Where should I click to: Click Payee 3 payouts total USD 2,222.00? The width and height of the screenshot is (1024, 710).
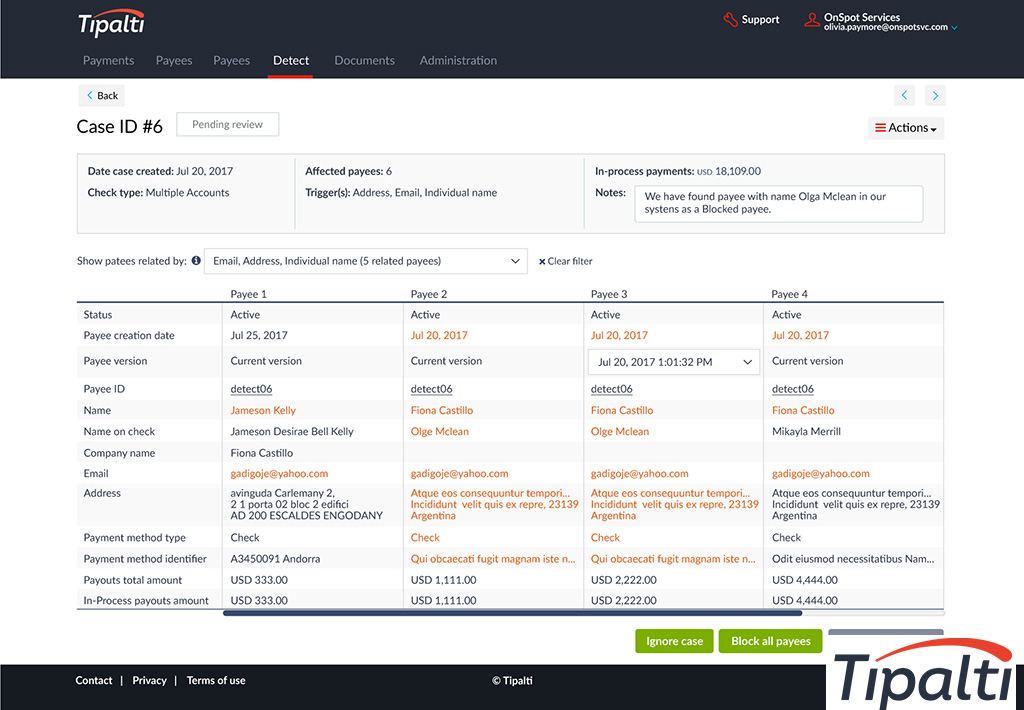[624, 580]
